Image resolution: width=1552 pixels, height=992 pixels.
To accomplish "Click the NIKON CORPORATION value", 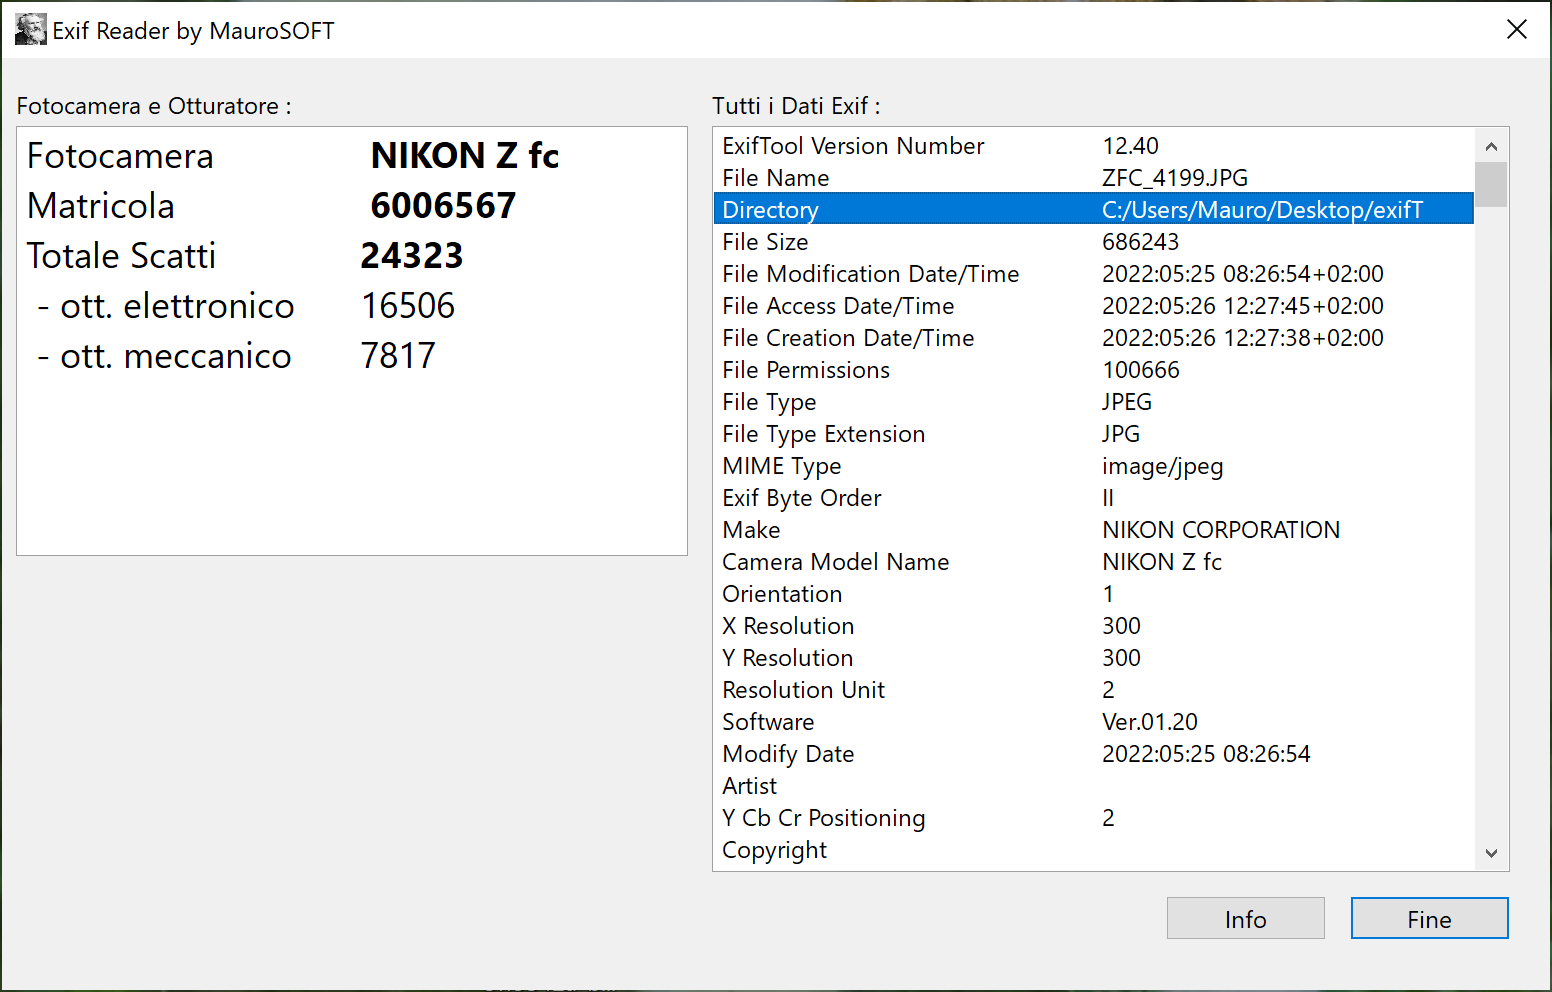I will (1221, 530).
